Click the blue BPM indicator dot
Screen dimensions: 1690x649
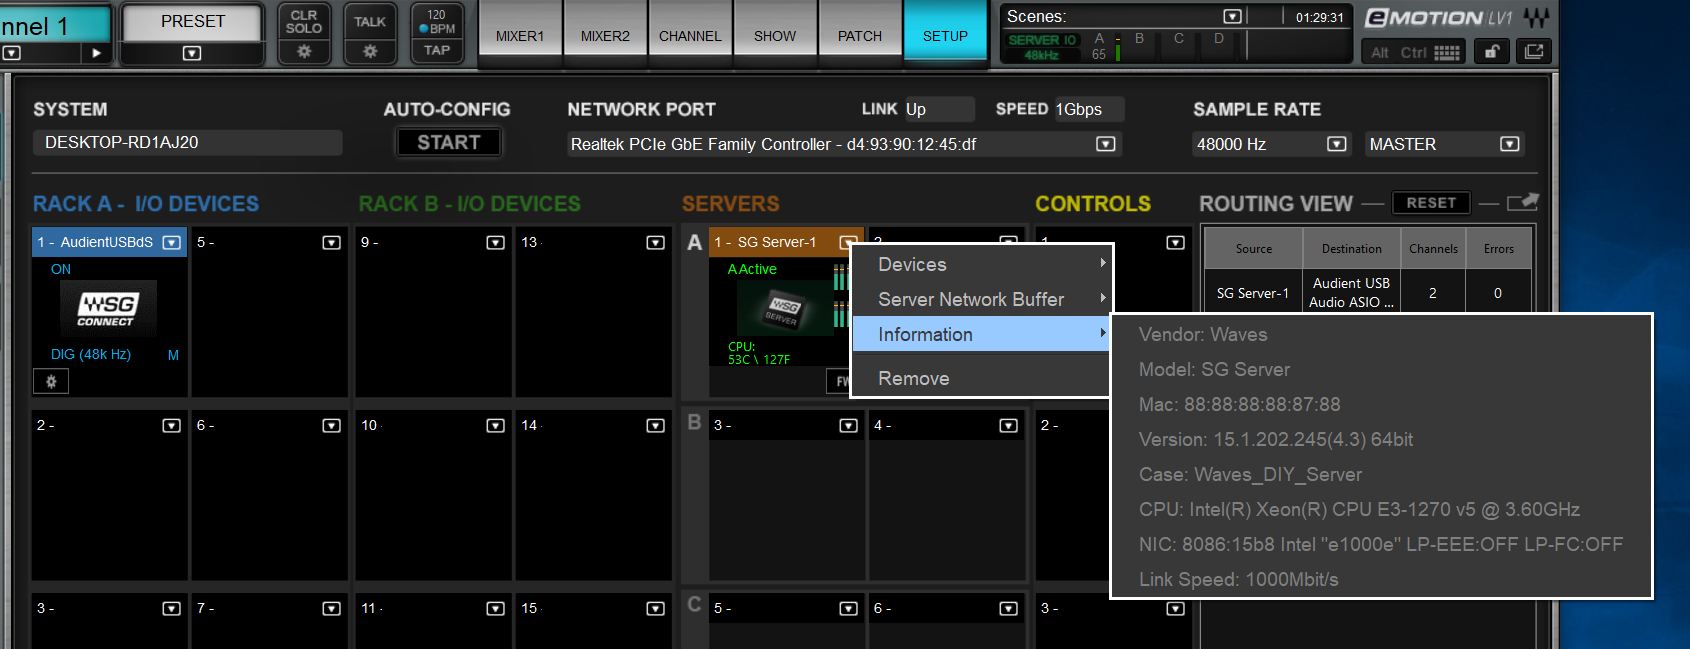point(424,29)
